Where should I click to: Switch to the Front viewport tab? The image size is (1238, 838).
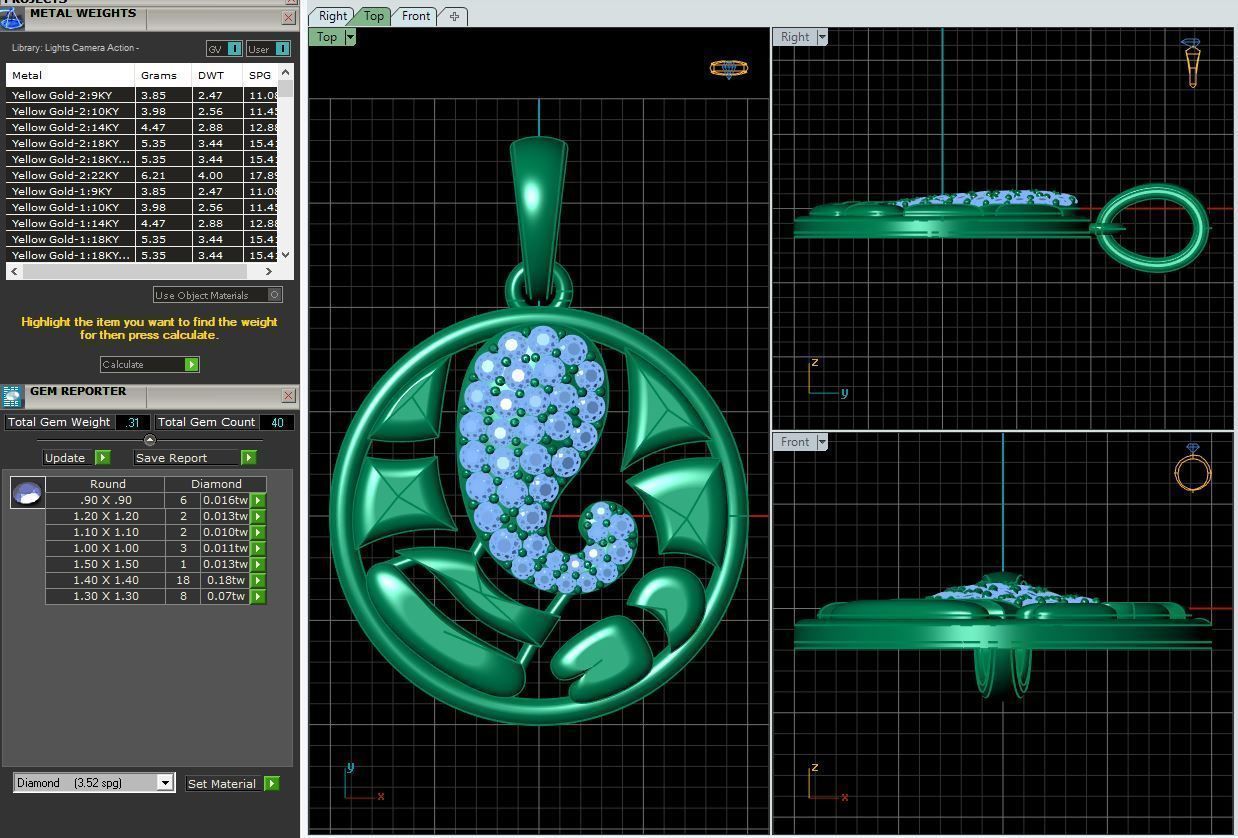pyautogui.click(x=416, y=16)
